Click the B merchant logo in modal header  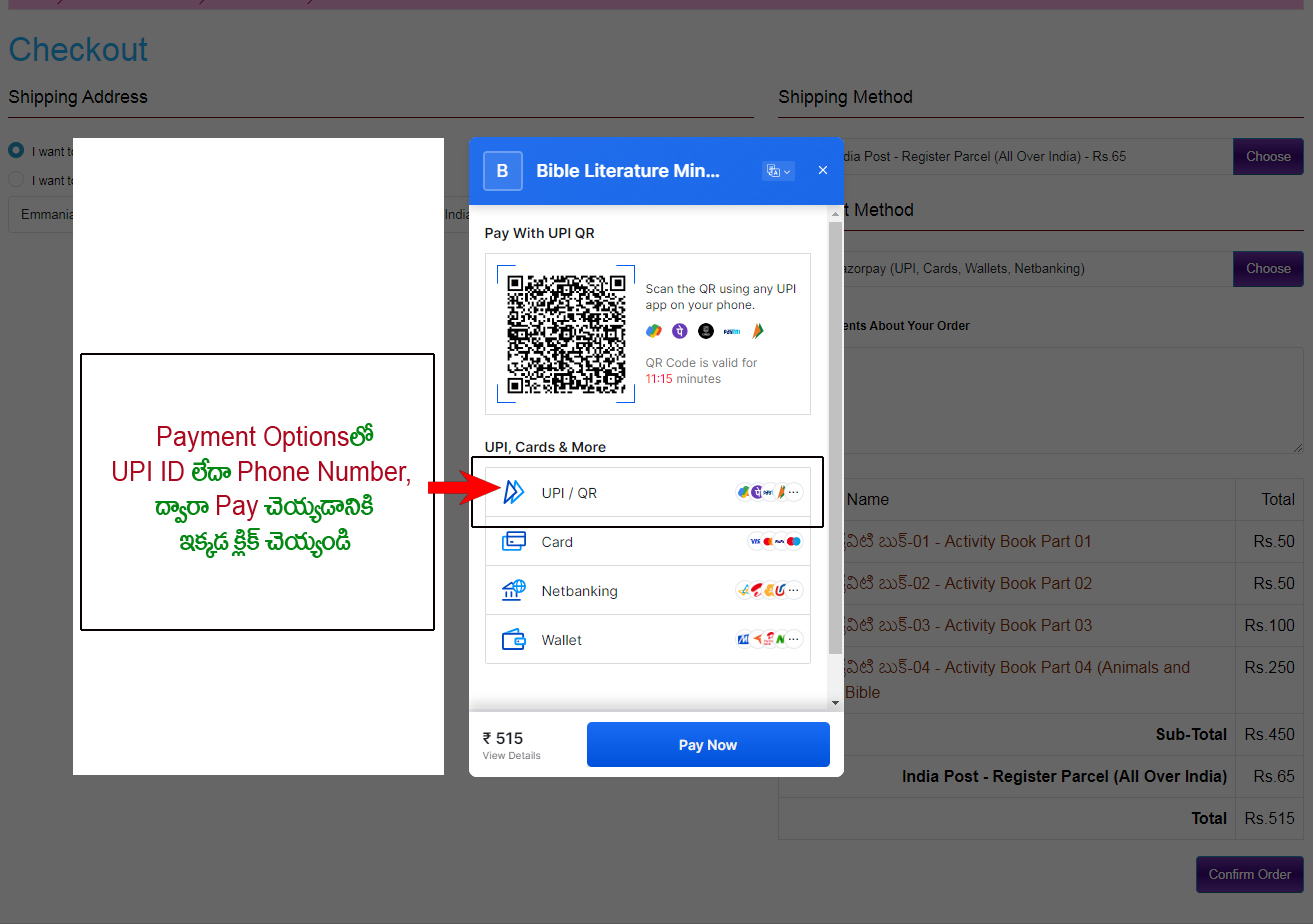click(x=503, y=171)
